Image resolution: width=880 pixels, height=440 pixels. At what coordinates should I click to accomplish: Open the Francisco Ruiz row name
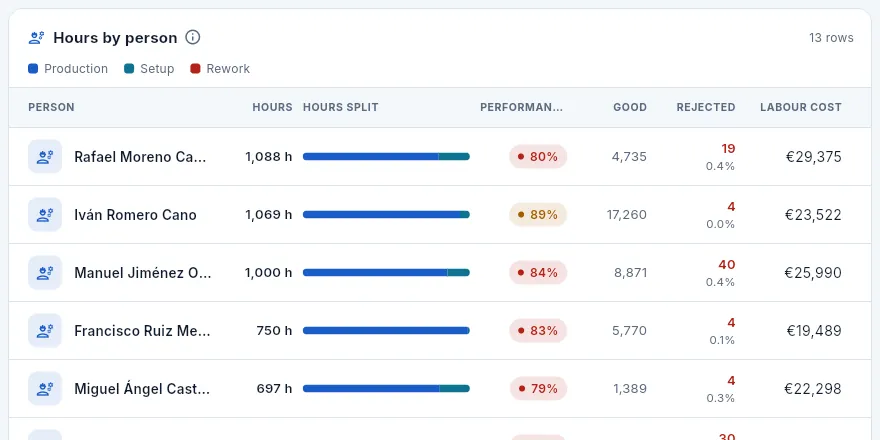click(142, 331)
